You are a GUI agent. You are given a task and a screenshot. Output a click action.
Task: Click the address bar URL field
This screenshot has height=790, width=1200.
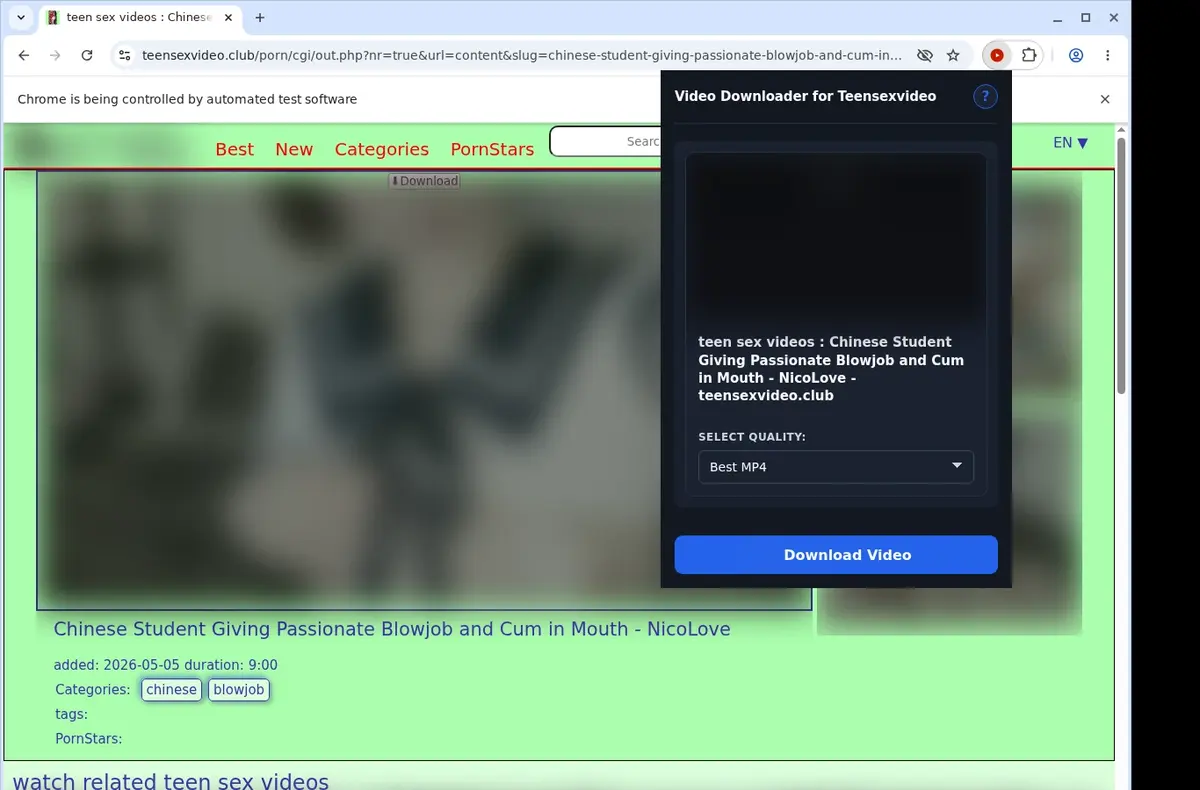point(522,56)
